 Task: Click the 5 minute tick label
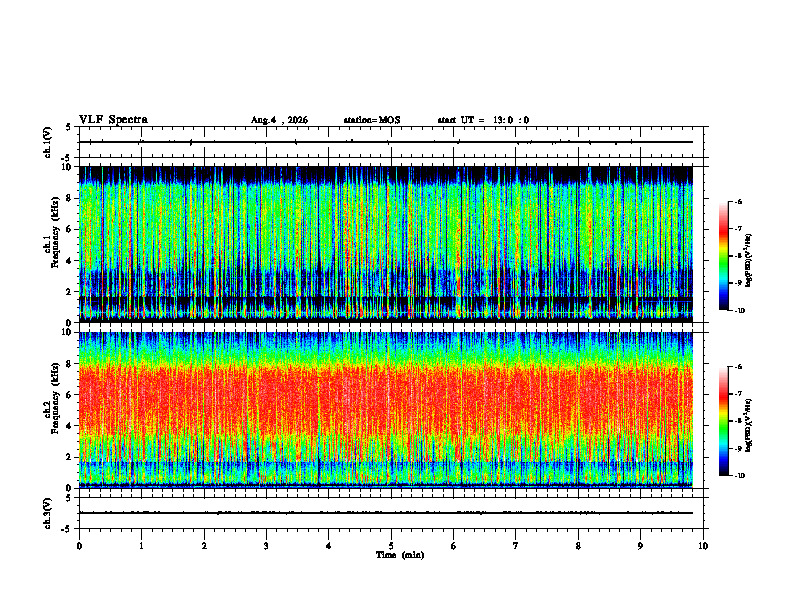click(391, 546)
